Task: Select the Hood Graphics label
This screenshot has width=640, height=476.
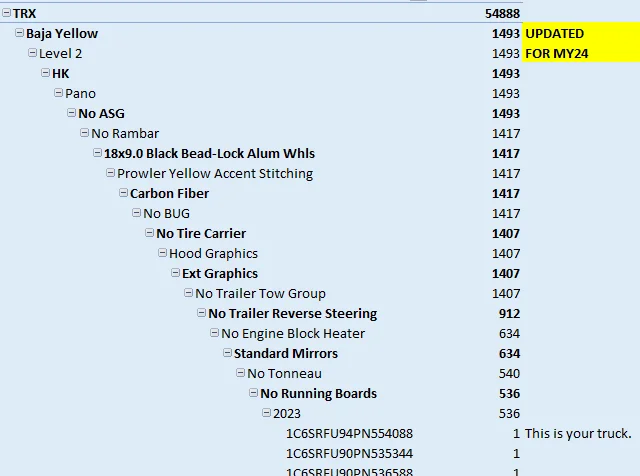Action: (x=213, y=254)
